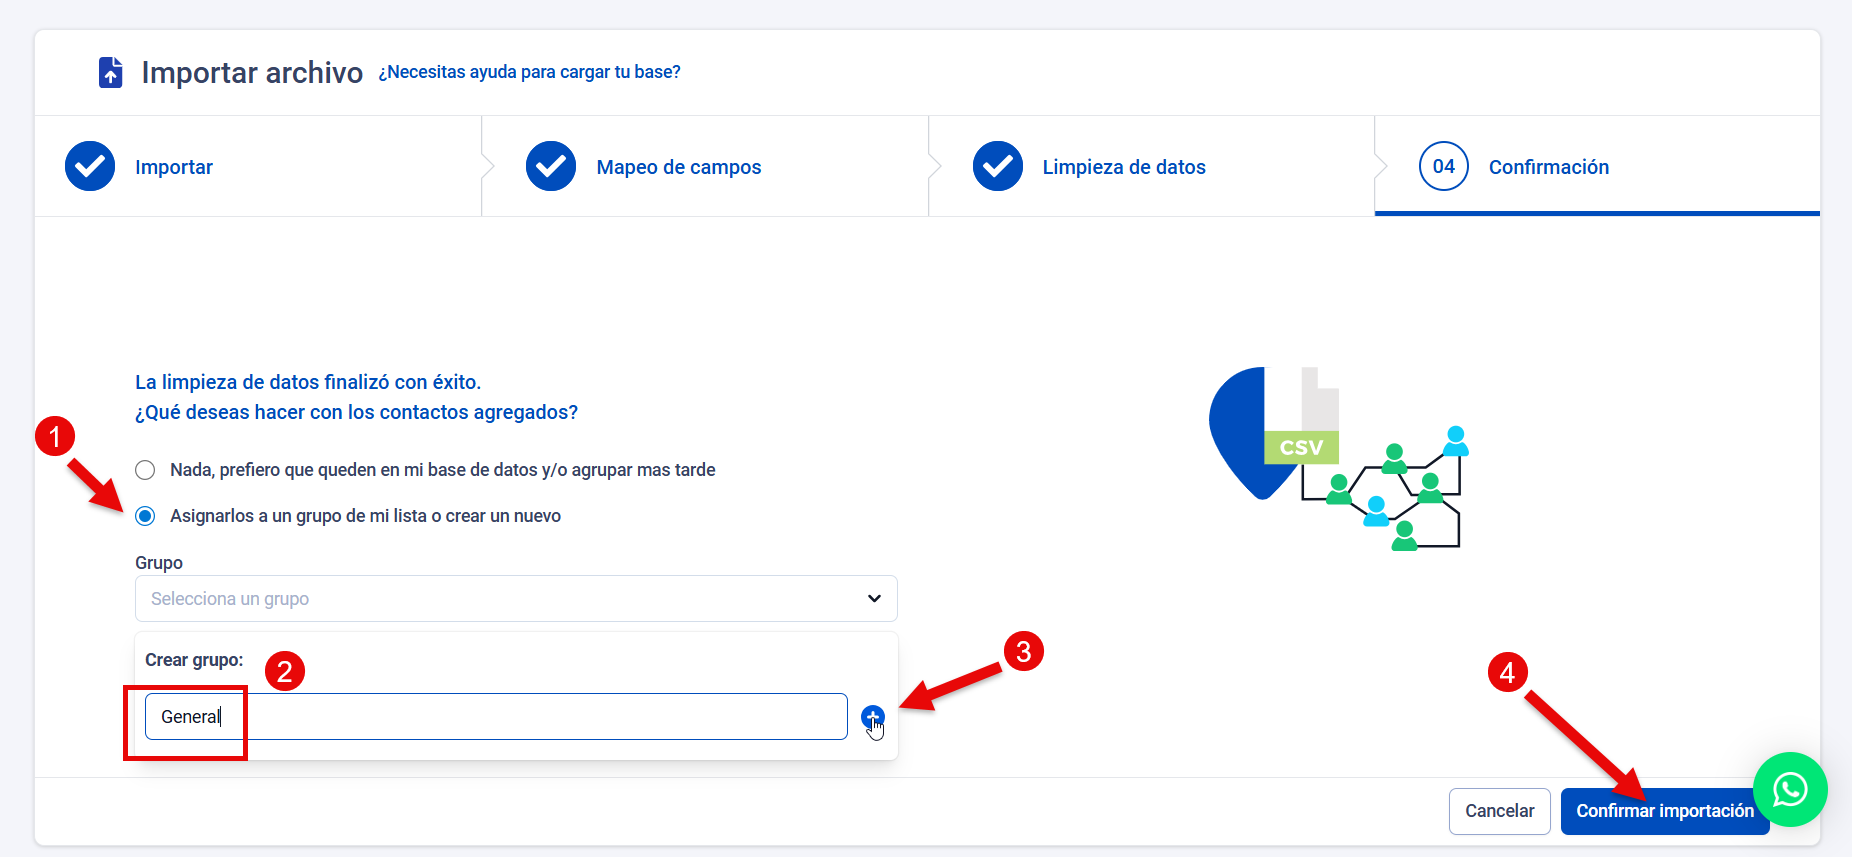
Task: Click the Limpieza de datos checkmark icon
Action: 997,166
